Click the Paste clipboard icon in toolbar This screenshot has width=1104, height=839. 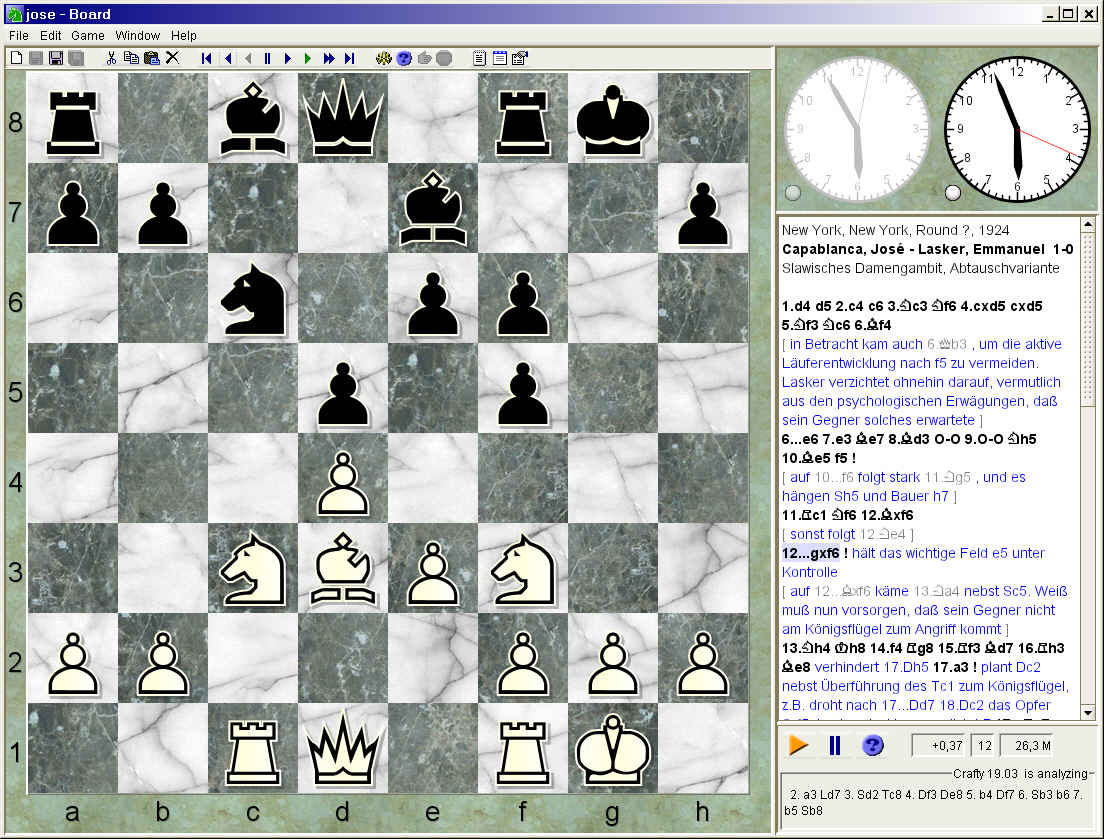click(151, 58)
